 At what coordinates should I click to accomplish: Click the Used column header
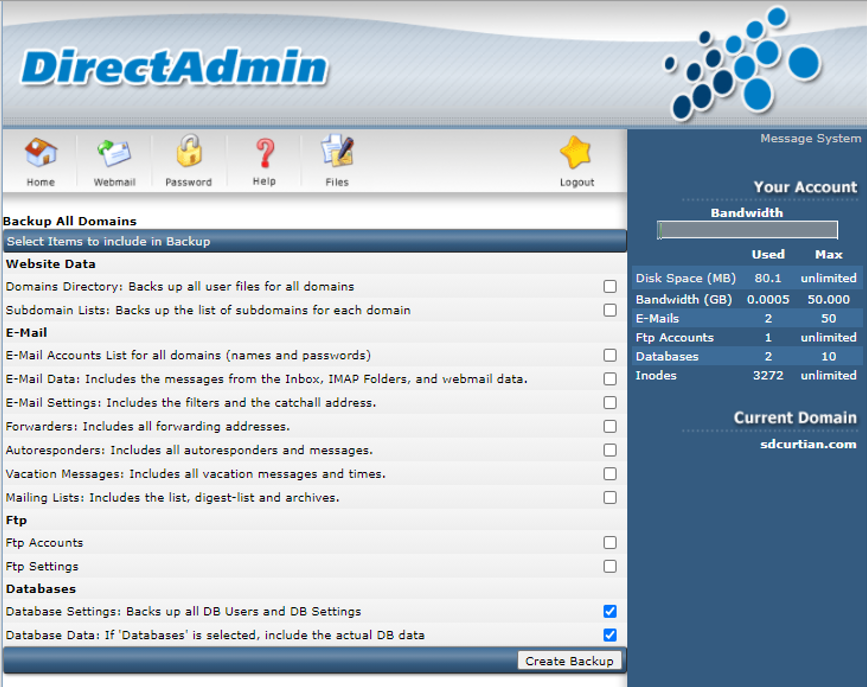click(x=768, y=254)
